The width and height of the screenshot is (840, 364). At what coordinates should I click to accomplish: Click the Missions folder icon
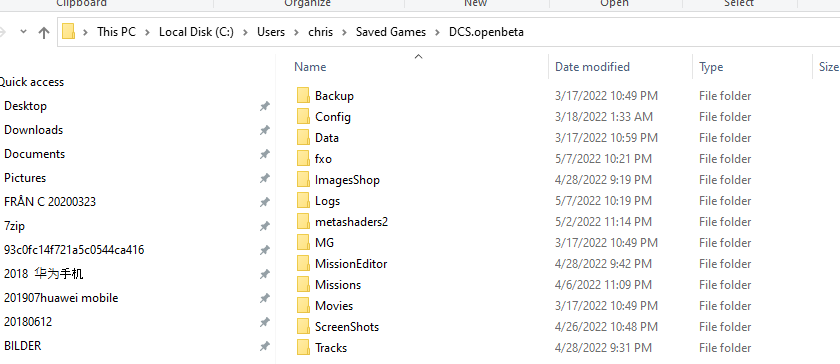click(303, 285)
